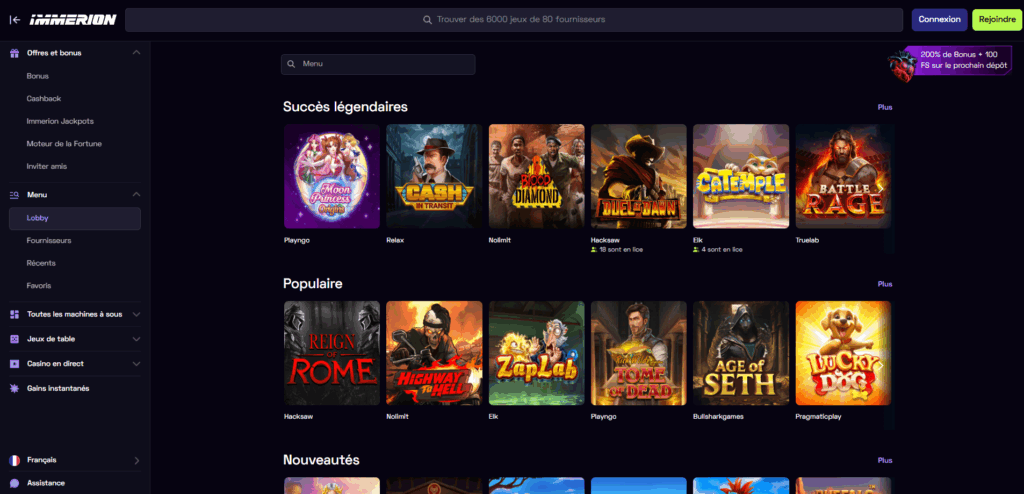Click Plus next to Succès légendaires

tap(885, 107)
